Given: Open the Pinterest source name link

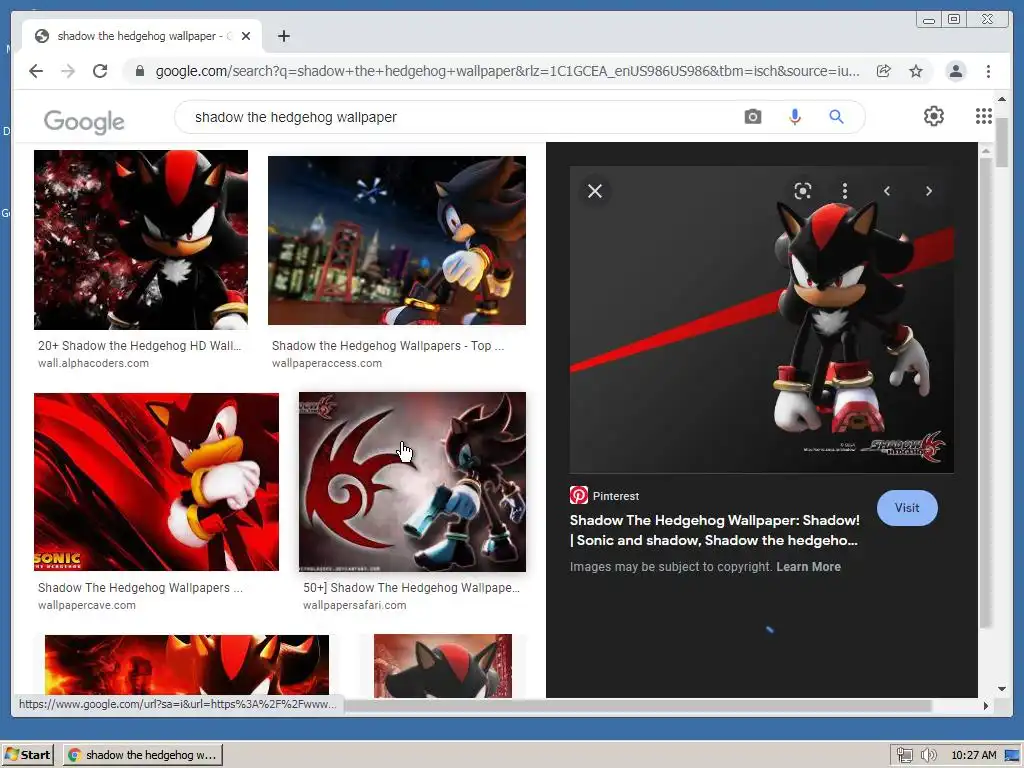Looking at the screenshot, I should pos(616,496).
